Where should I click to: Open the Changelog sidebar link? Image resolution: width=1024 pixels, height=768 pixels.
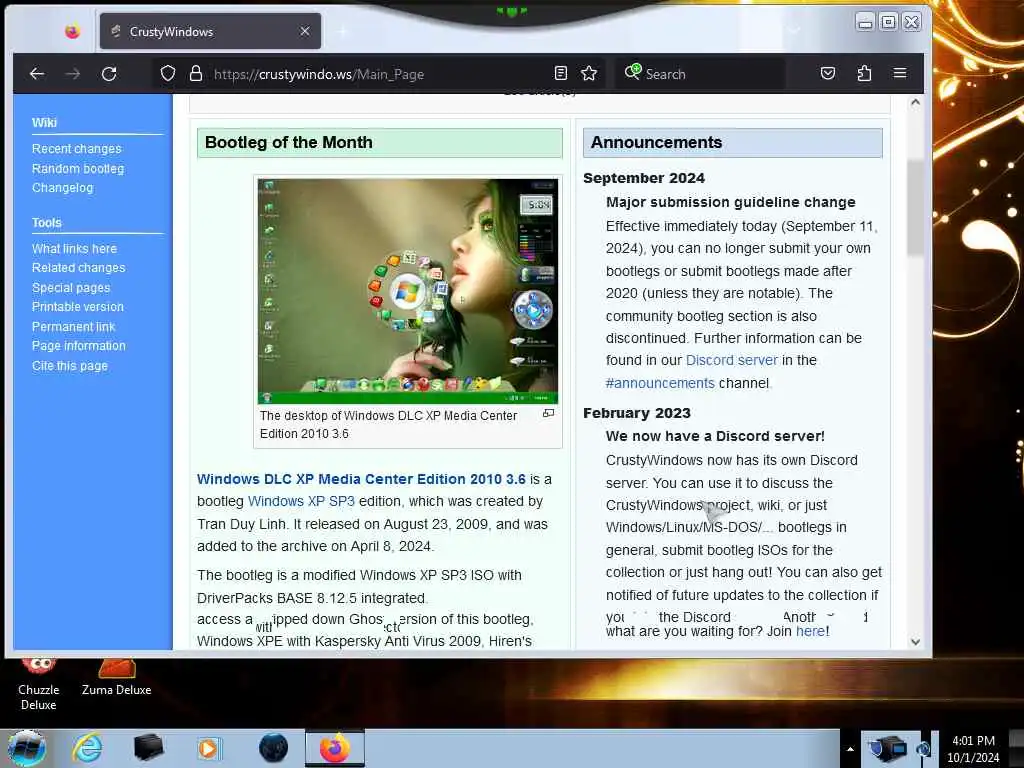coord(63,188)
